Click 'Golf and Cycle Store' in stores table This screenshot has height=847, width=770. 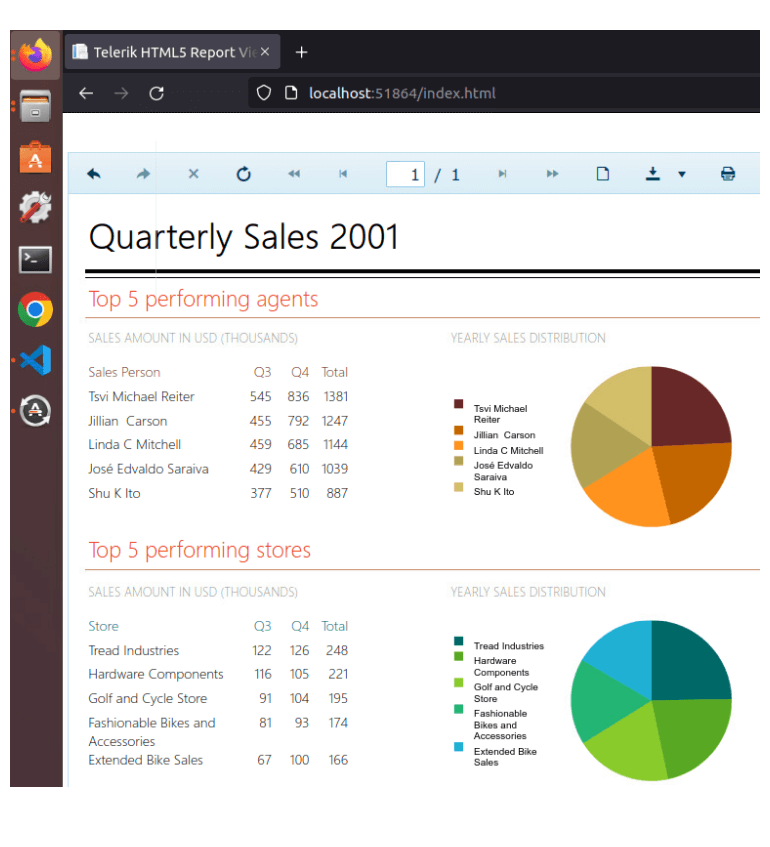148,698
